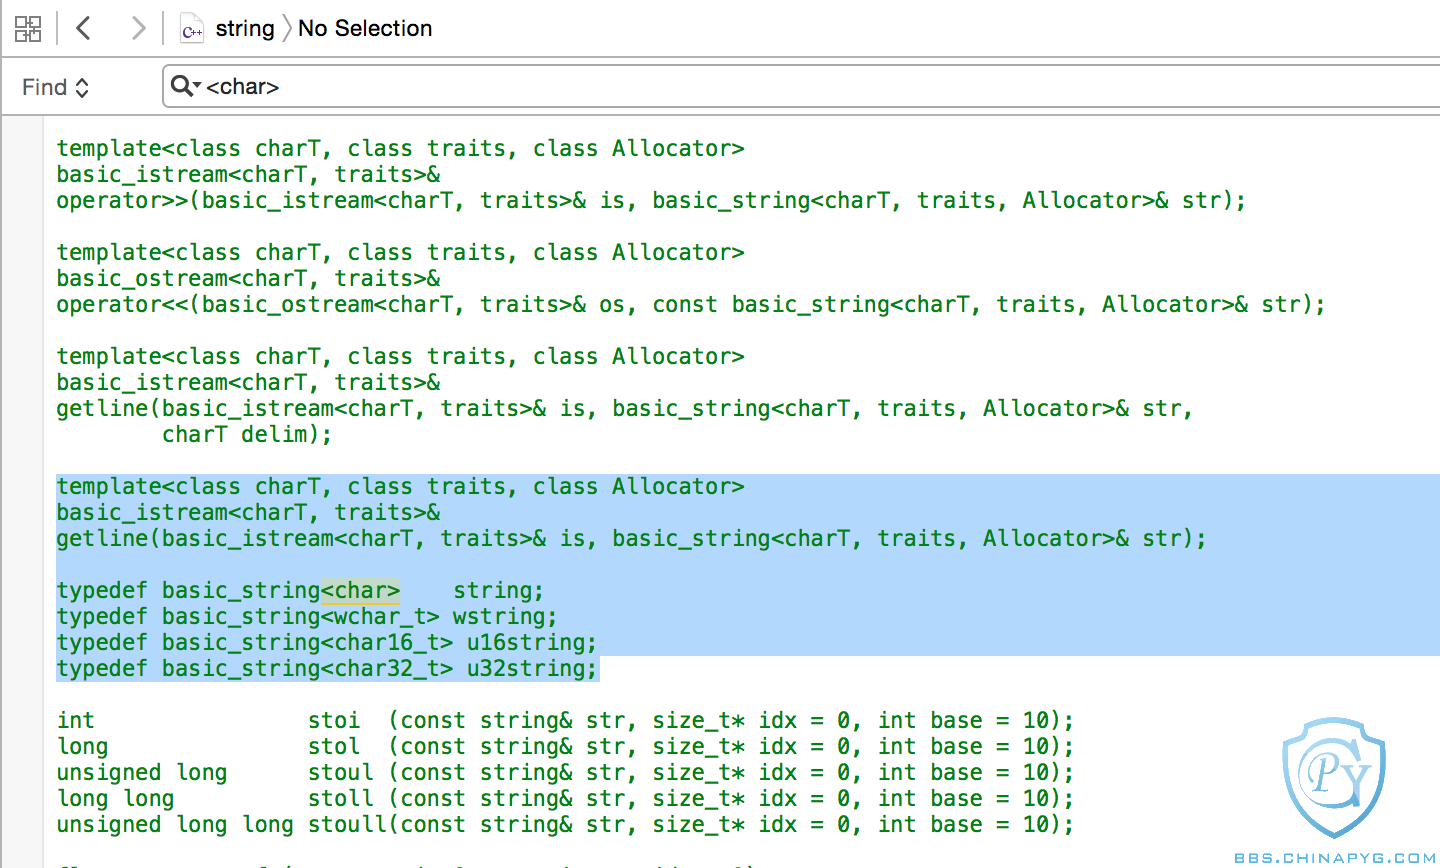Open the 'No Selection' jump bar item

365,28
